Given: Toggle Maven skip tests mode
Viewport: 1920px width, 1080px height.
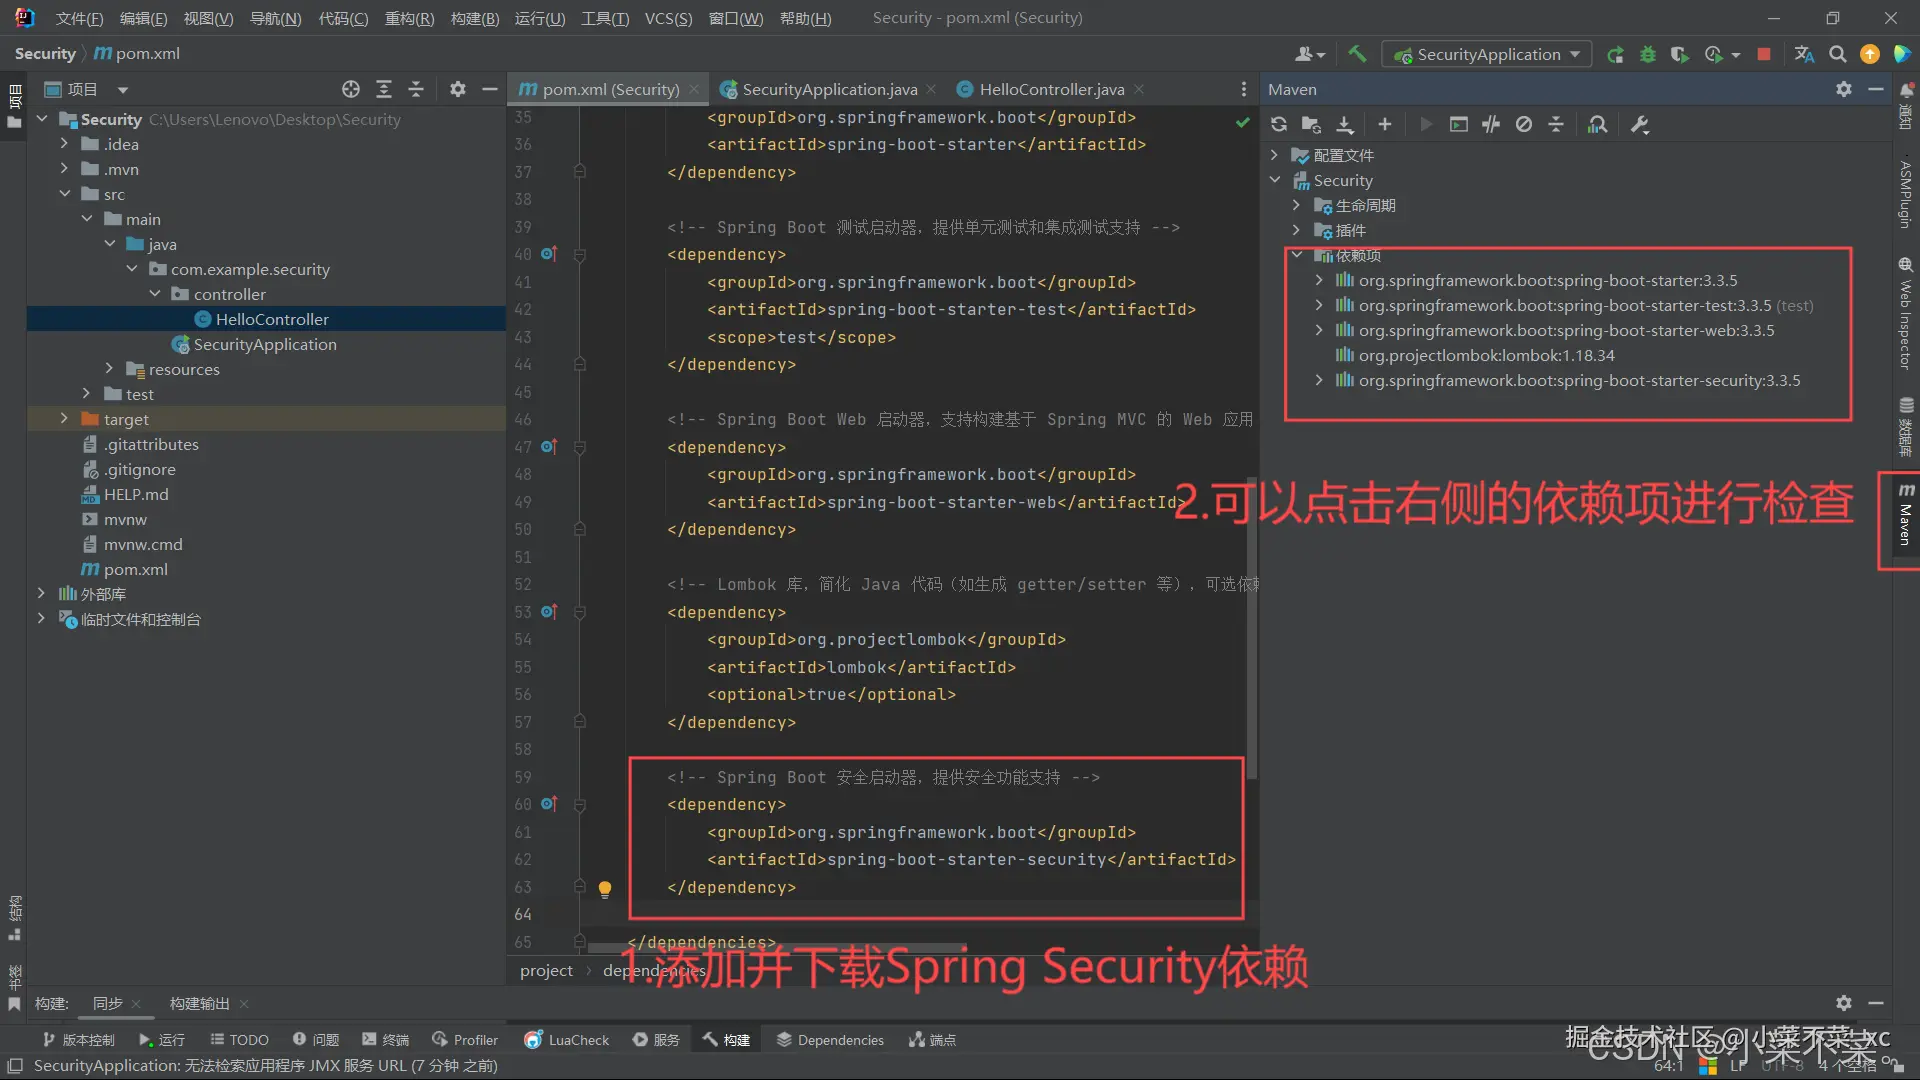Looking at the screenshot, I should 1523,124.
